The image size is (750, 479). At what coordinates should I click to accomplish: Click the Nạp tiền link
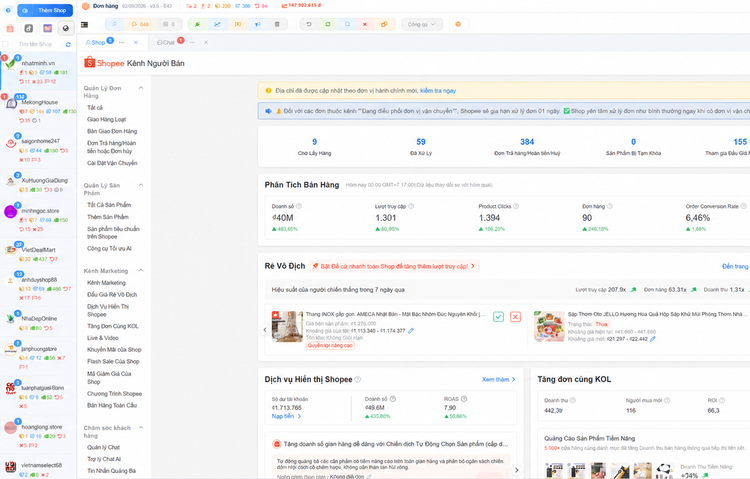click(x=286, y=416)
